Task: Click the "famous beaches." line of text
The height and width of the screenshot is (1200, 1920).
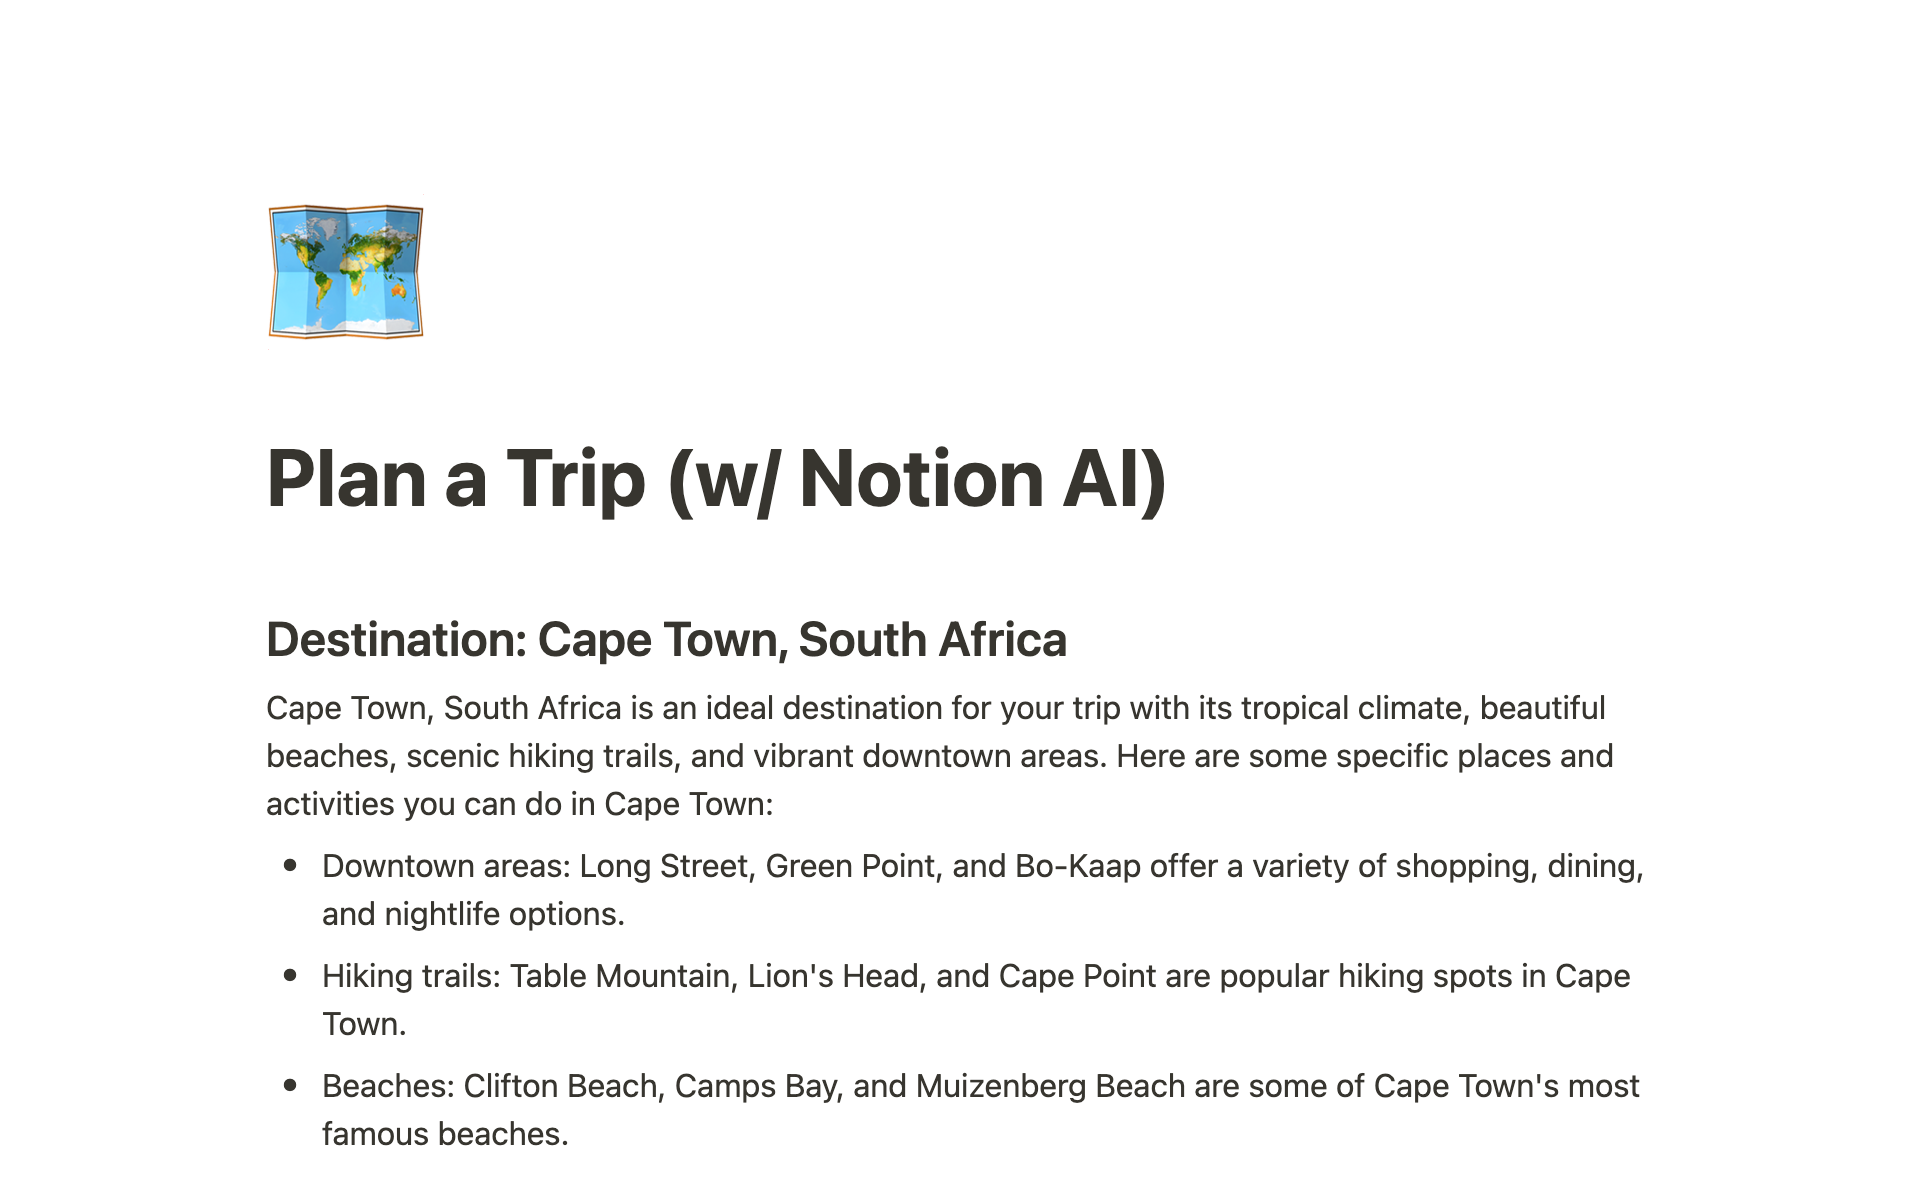Action: pyautogui.click(x=445, y=1134)
